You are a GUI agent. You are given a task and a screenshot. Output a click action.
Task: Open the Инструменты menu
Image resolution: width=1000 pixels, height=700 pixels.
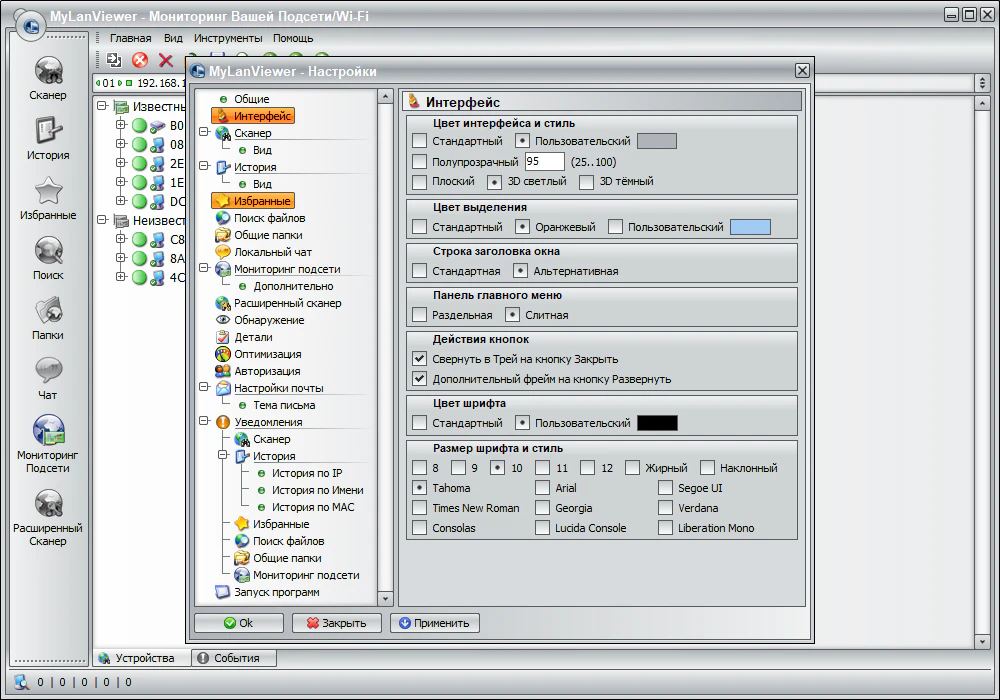[x=227, y=38]
